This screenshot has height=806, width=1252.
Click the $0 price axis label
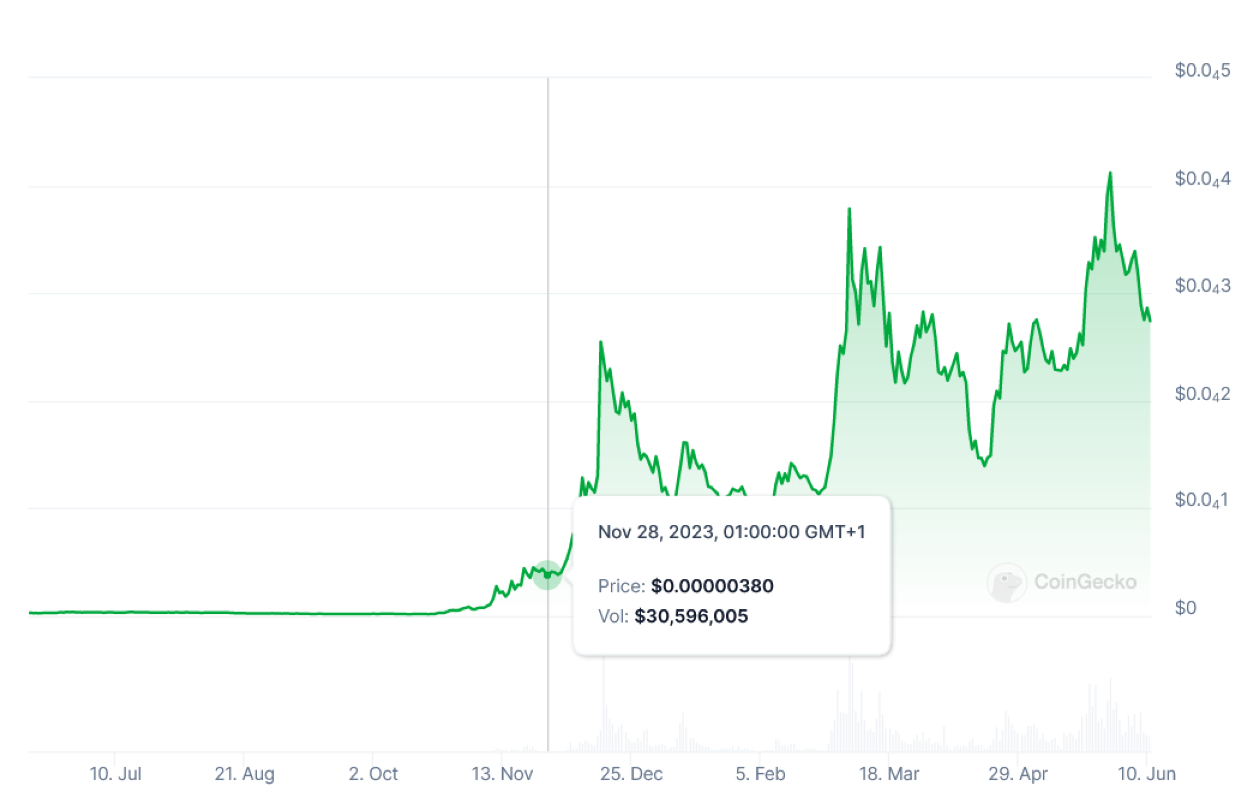1184,608
